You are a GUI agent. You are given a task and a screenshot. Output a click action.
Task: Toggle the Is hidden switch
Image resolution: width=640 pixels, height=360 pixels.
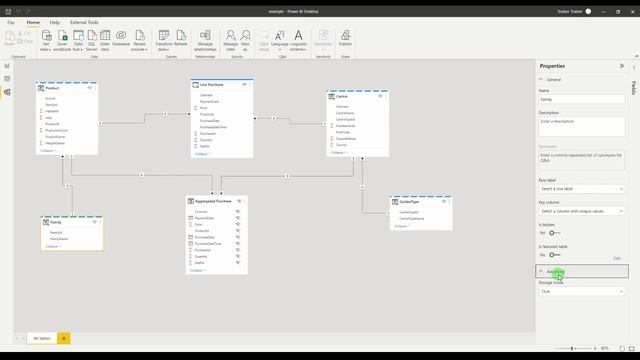[555, 233]
